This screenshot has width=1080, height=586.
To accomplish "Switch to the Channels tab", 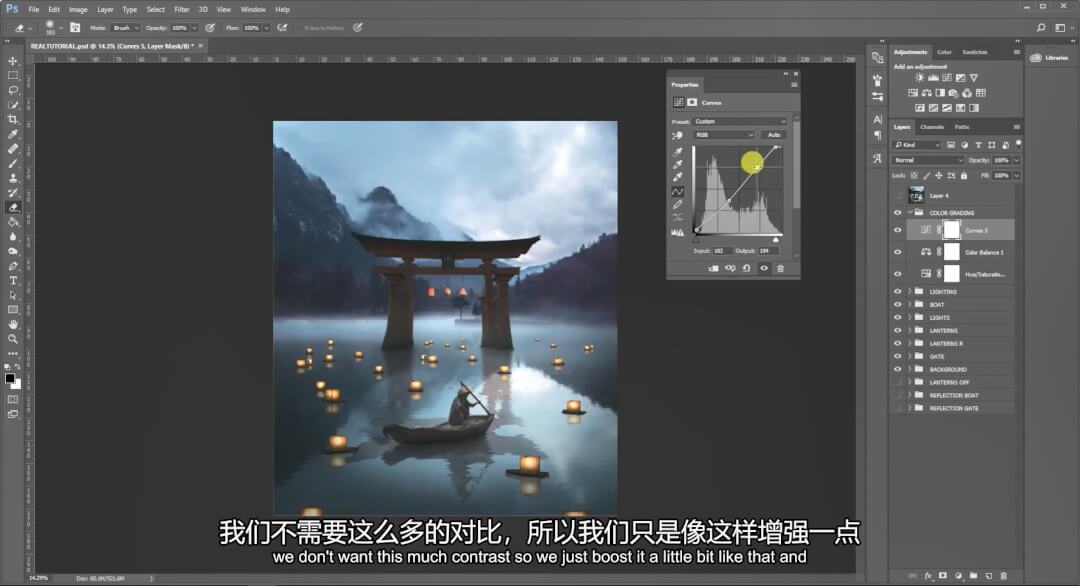I will coord(932,127).
